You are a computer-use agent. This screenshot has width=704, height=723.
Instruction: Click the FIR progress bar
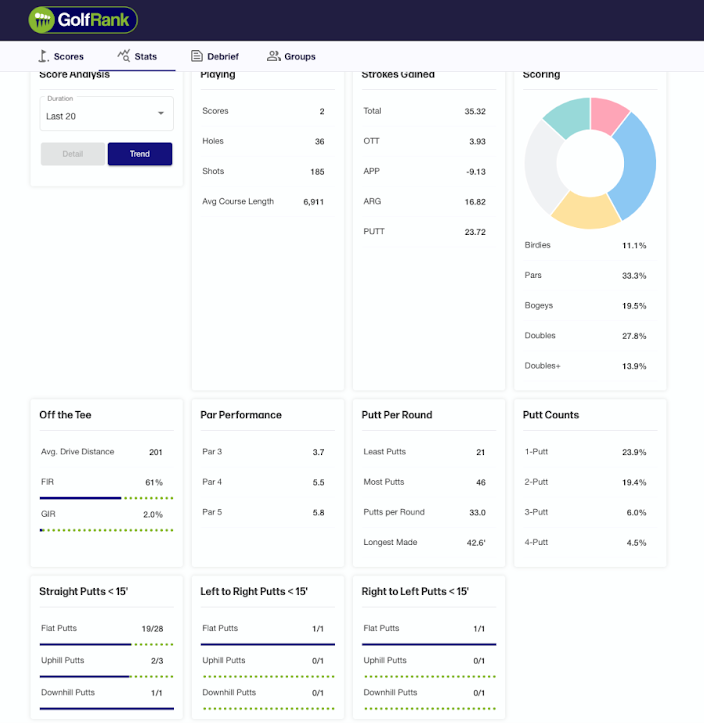(106, 497)
